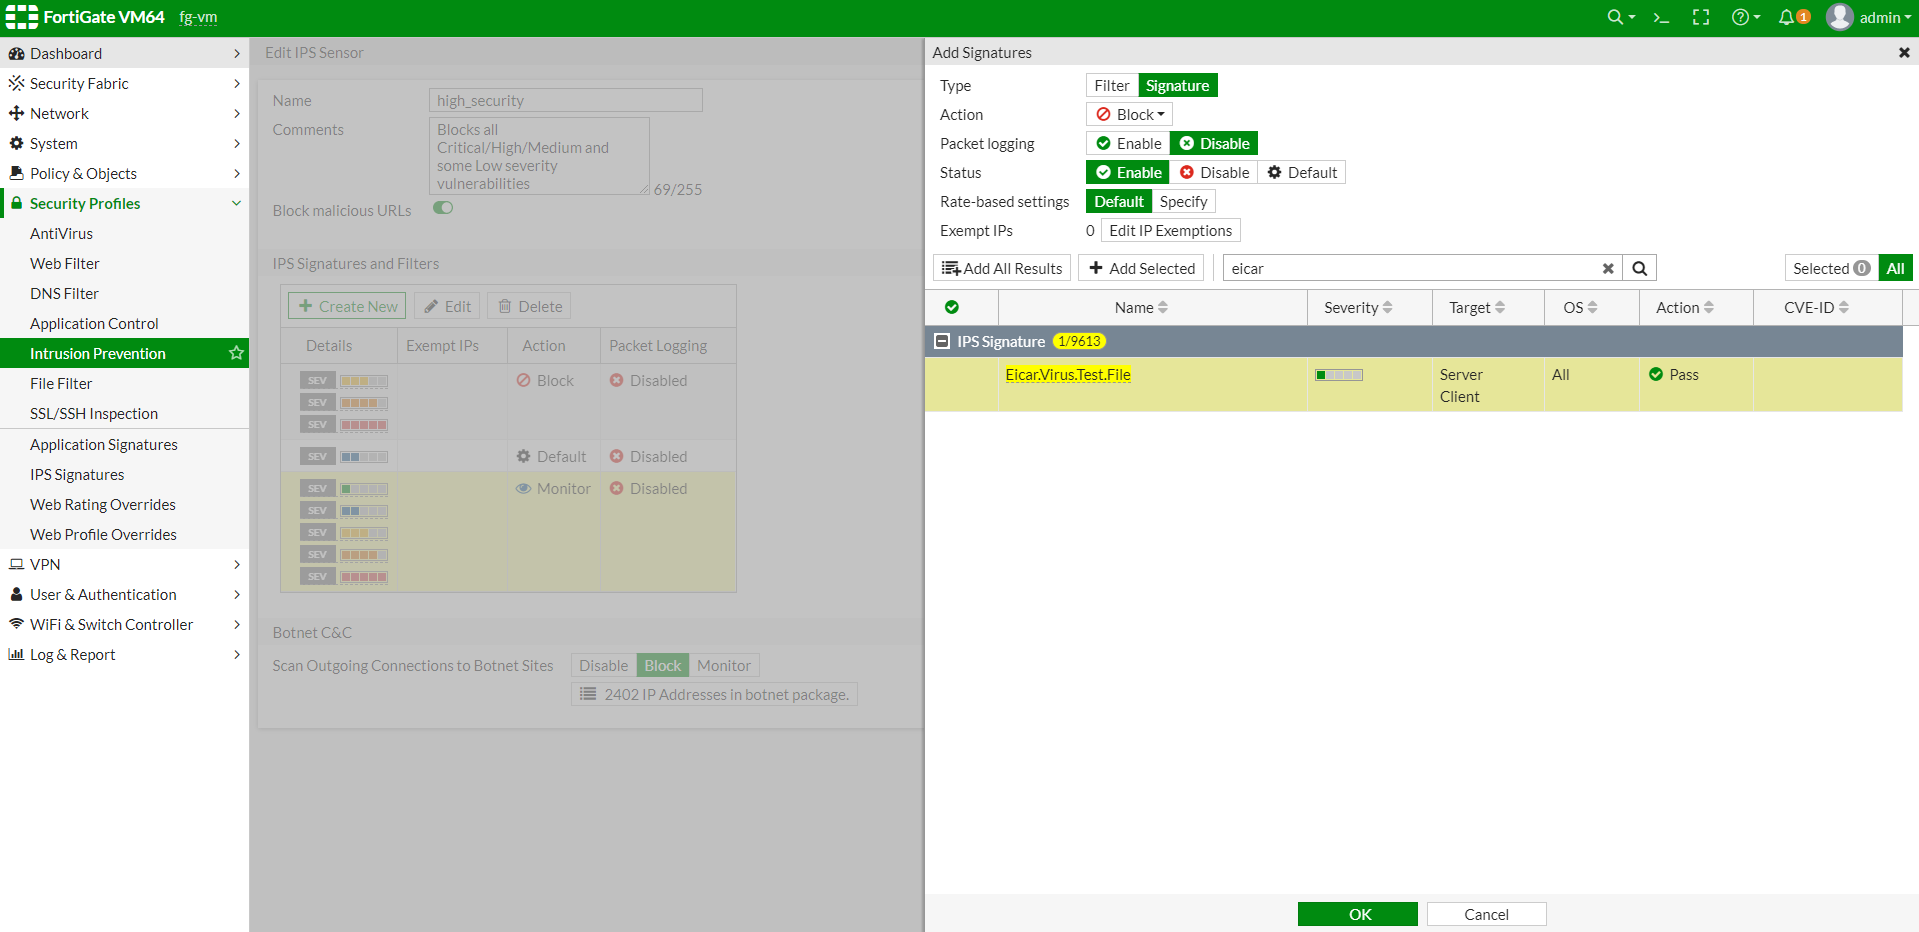Clear the eicar search text
This screenshot has width=1919, height=932.
(1608, 268)
